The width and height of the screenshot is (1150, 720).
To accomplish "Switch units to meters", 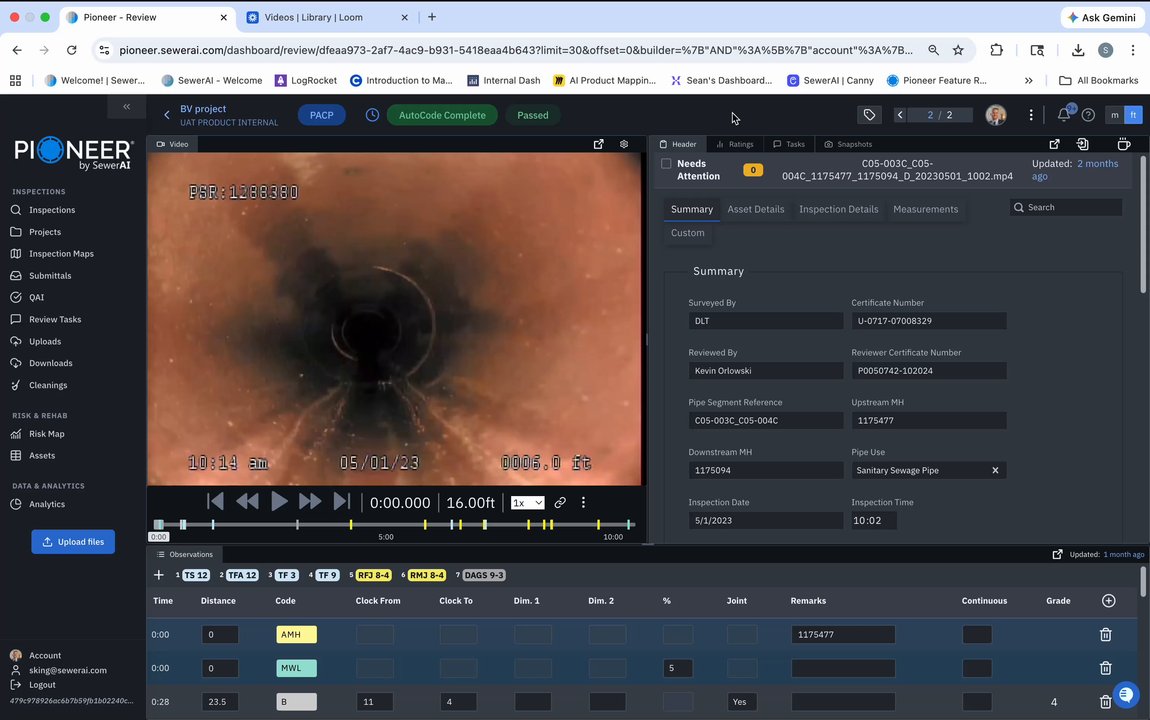I will pos(1114,115).
